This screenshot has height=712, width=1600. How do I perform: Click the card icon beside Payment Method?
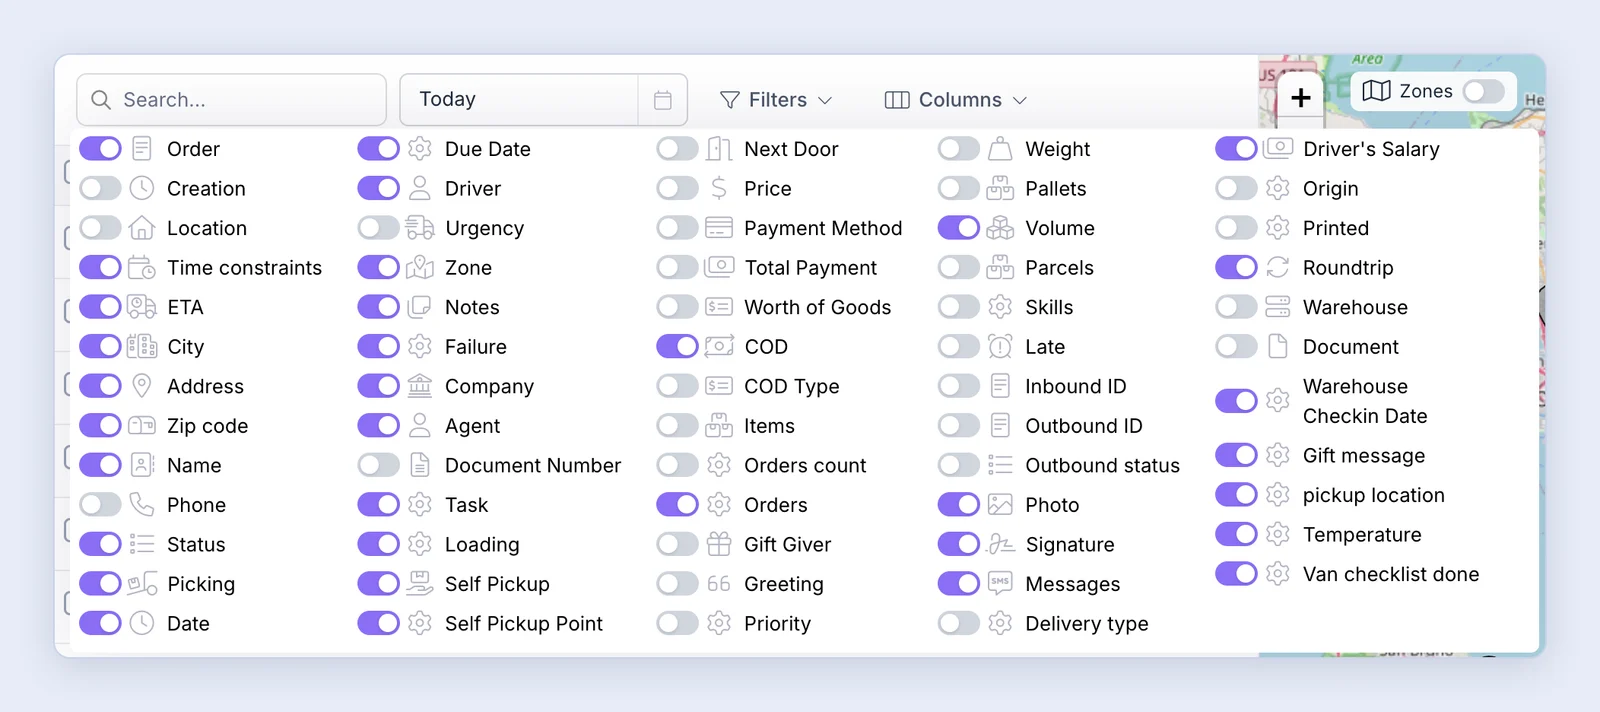(x=719, y=228)
